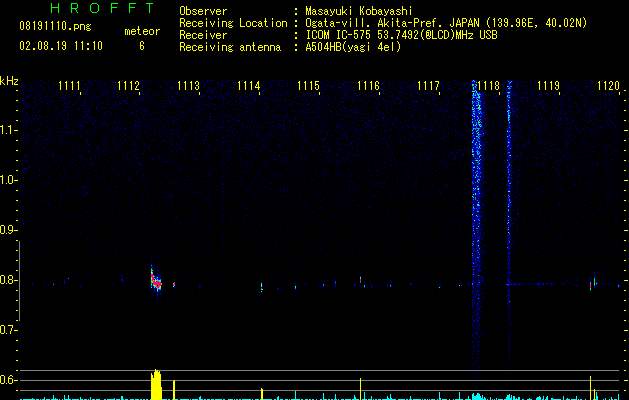This screenshot has height=400, width=629.
Task: Click the A504HB(yagi 4el) antenna text
Action: click(x=353, y=47)
